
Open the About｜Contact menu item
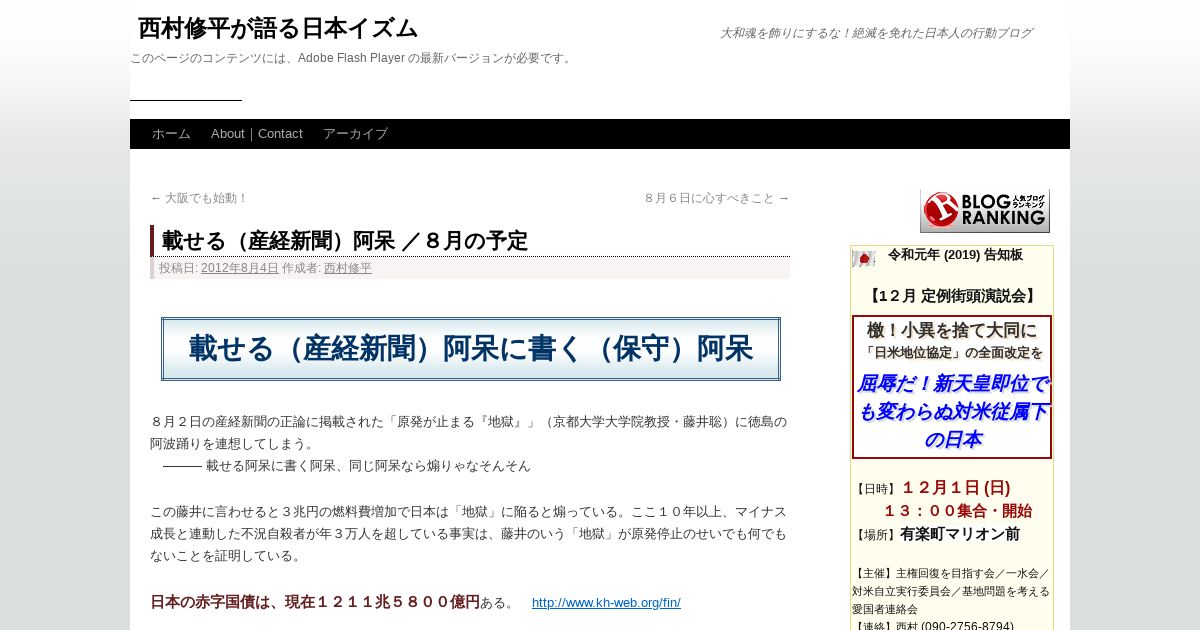(257, 134)
